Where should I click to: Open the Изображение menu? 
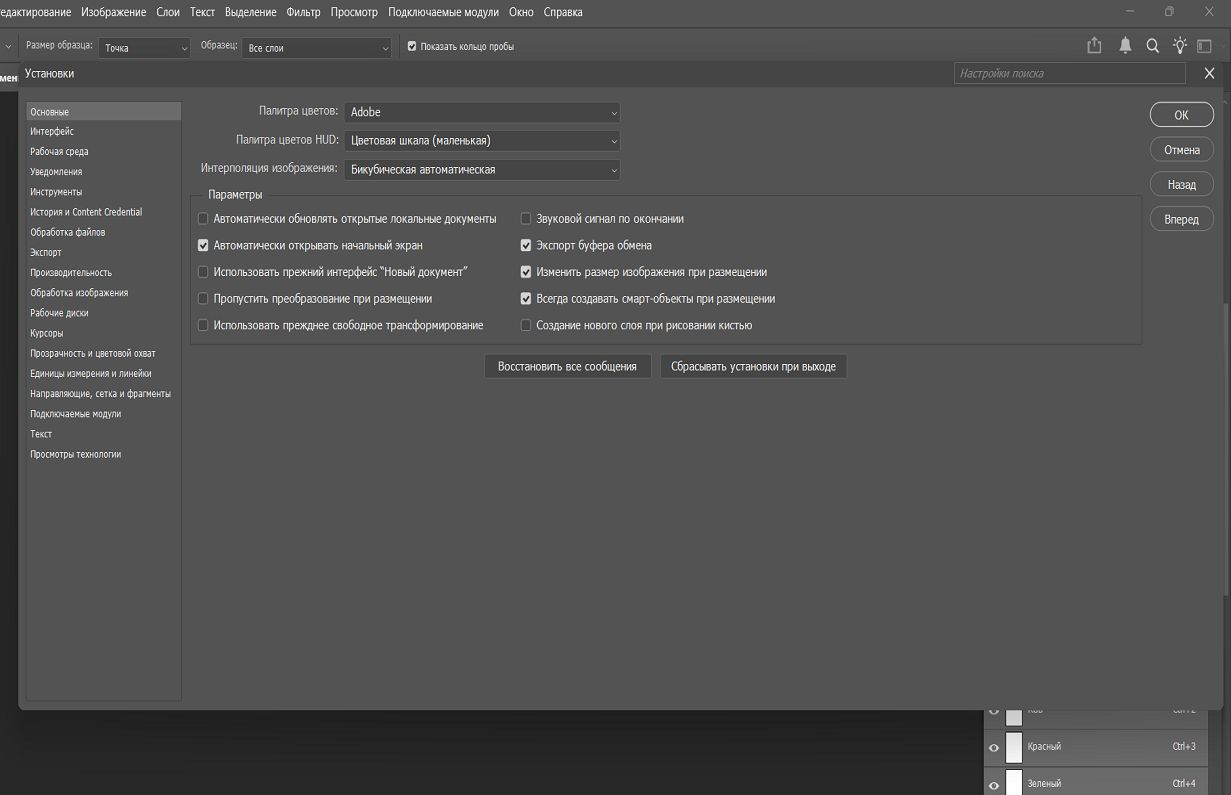coord(114,12)
